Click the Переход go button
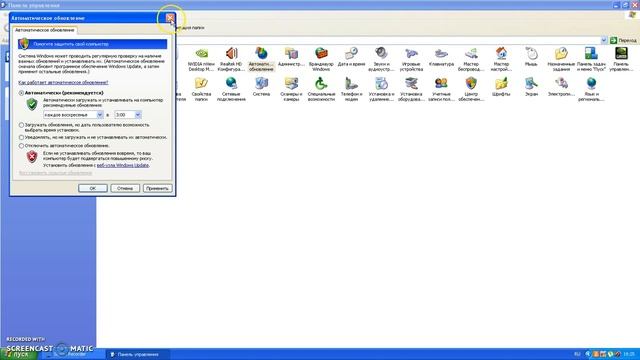The width and height of the screenshot is (640, 360). click(x=623, y=40)
